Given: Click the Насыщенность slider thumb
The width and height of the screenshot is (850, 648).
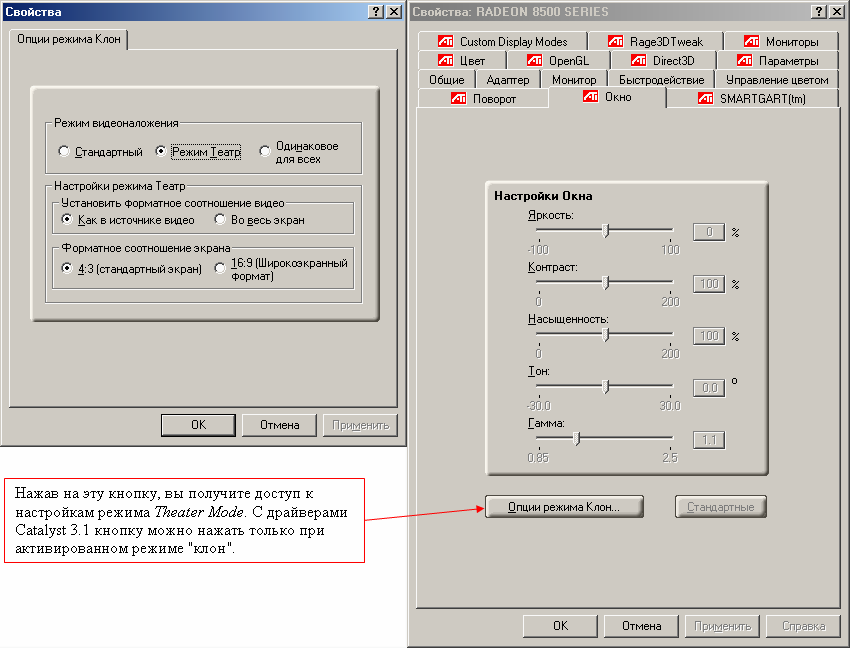Looking at the screenshot, I should pos(606,335).
